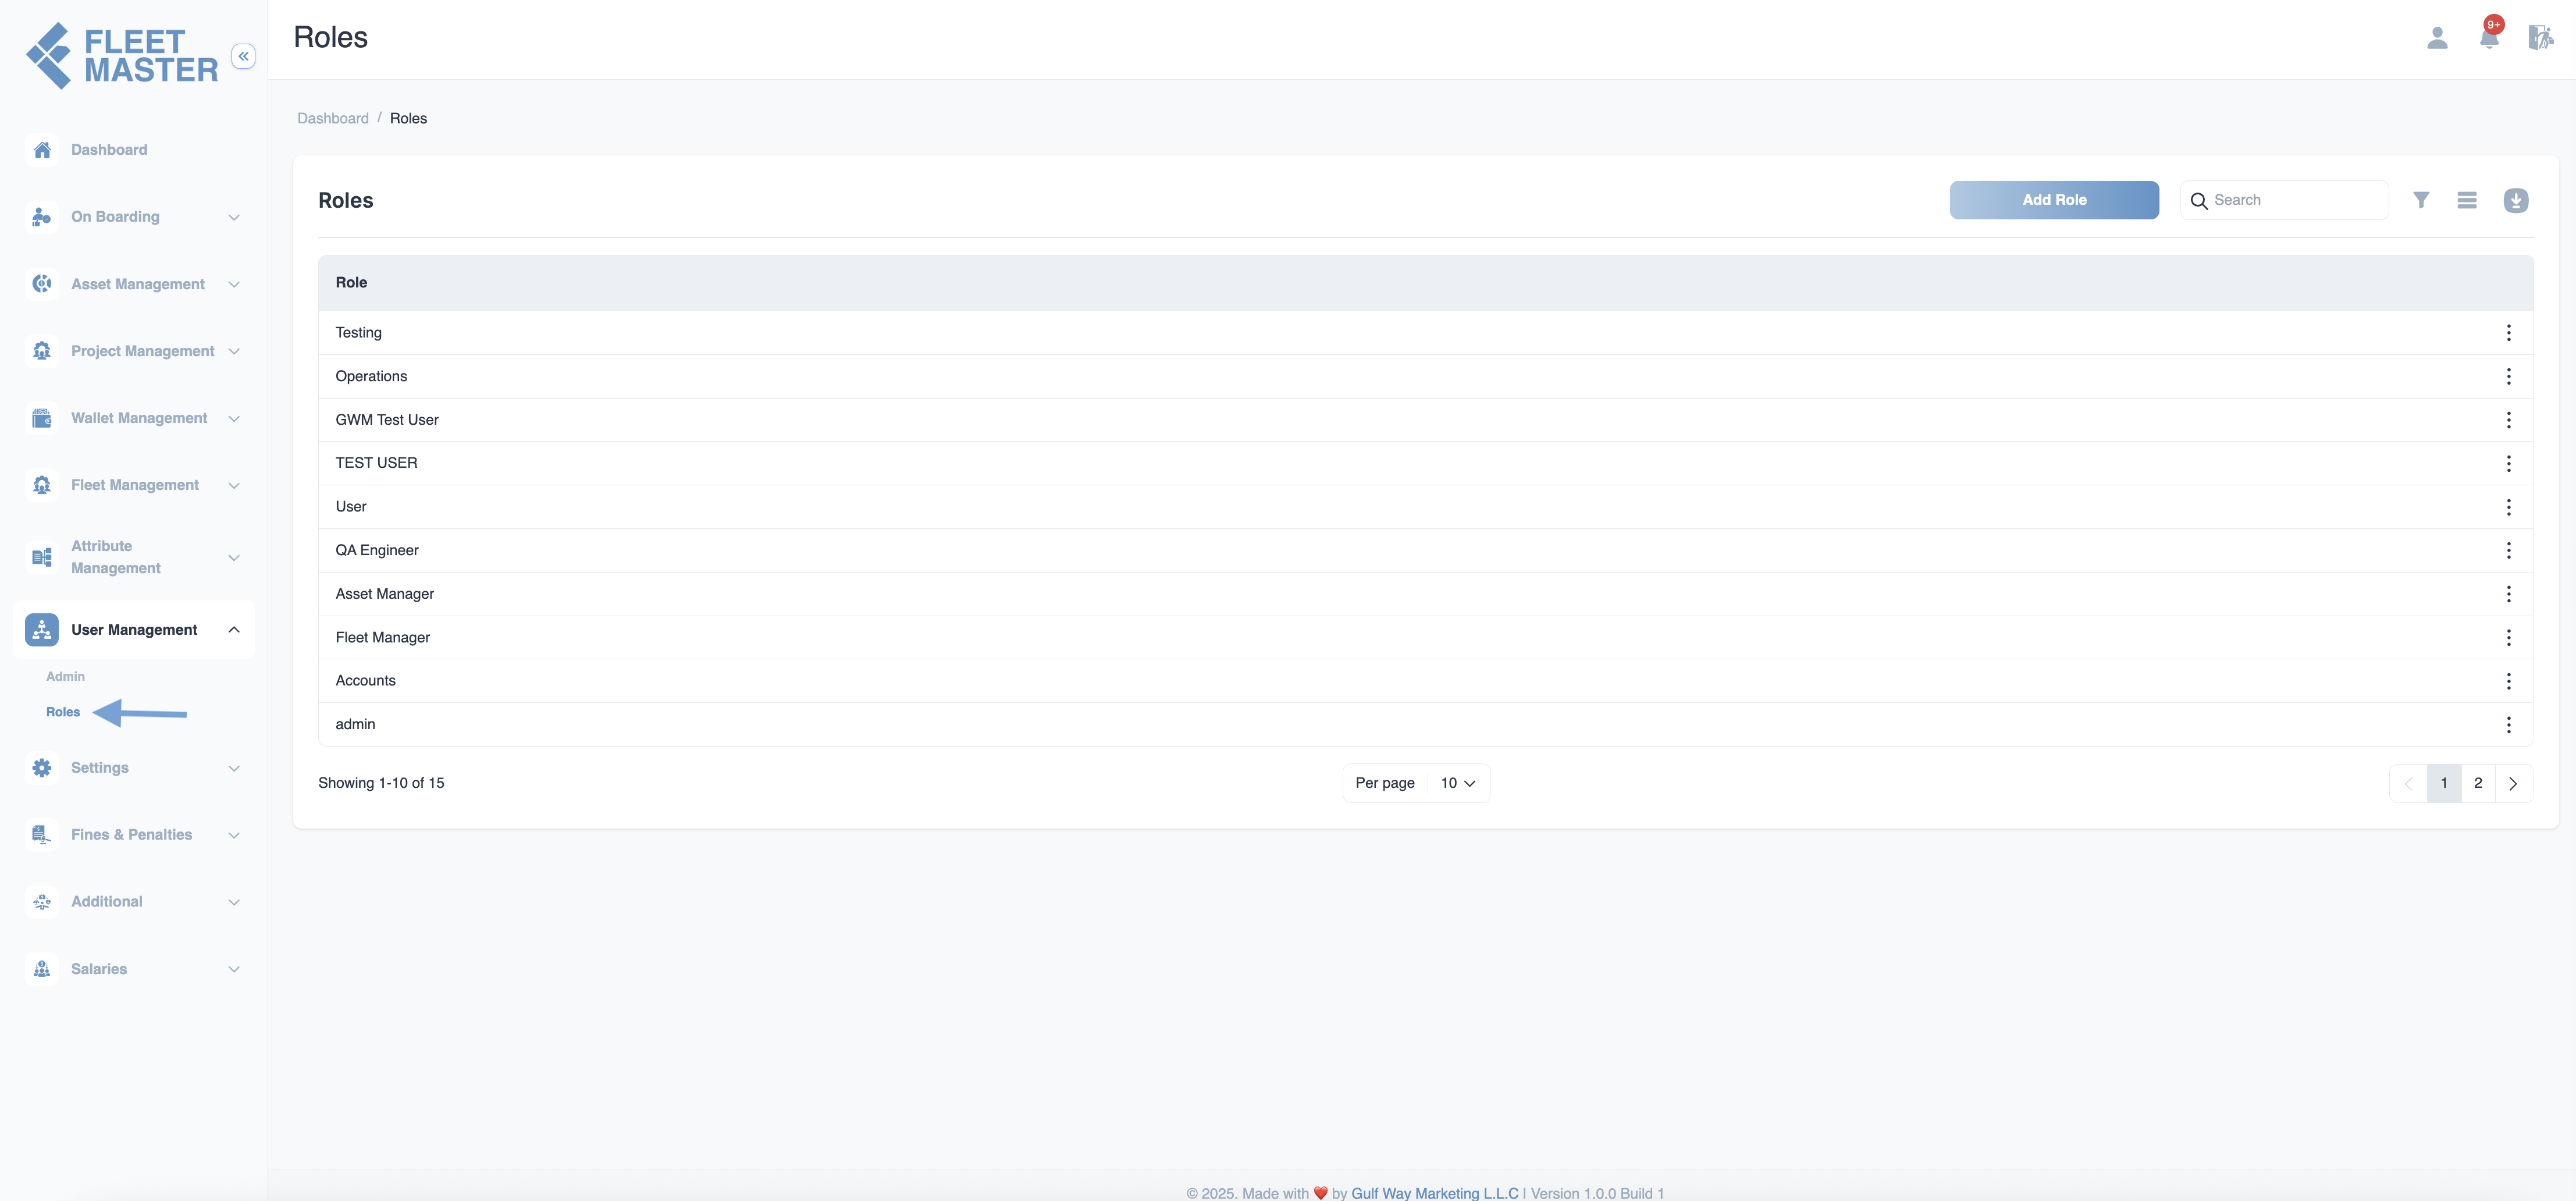Click the Add Role button
Image resolution: width=2576 pixels, height=1201 pixels.
tap(2054, 200)
